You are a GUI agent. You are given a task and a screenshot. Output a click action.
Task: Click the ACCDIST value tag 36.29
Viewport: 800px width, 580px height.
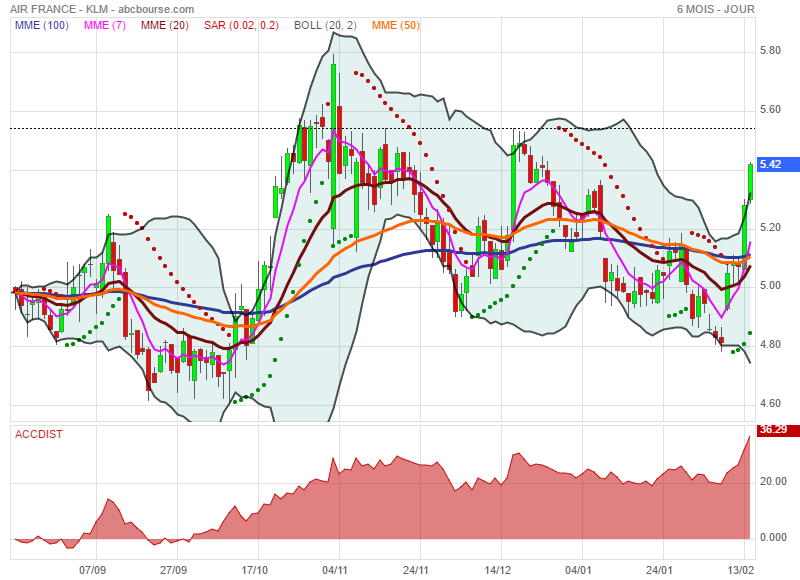tap(778, 430)
